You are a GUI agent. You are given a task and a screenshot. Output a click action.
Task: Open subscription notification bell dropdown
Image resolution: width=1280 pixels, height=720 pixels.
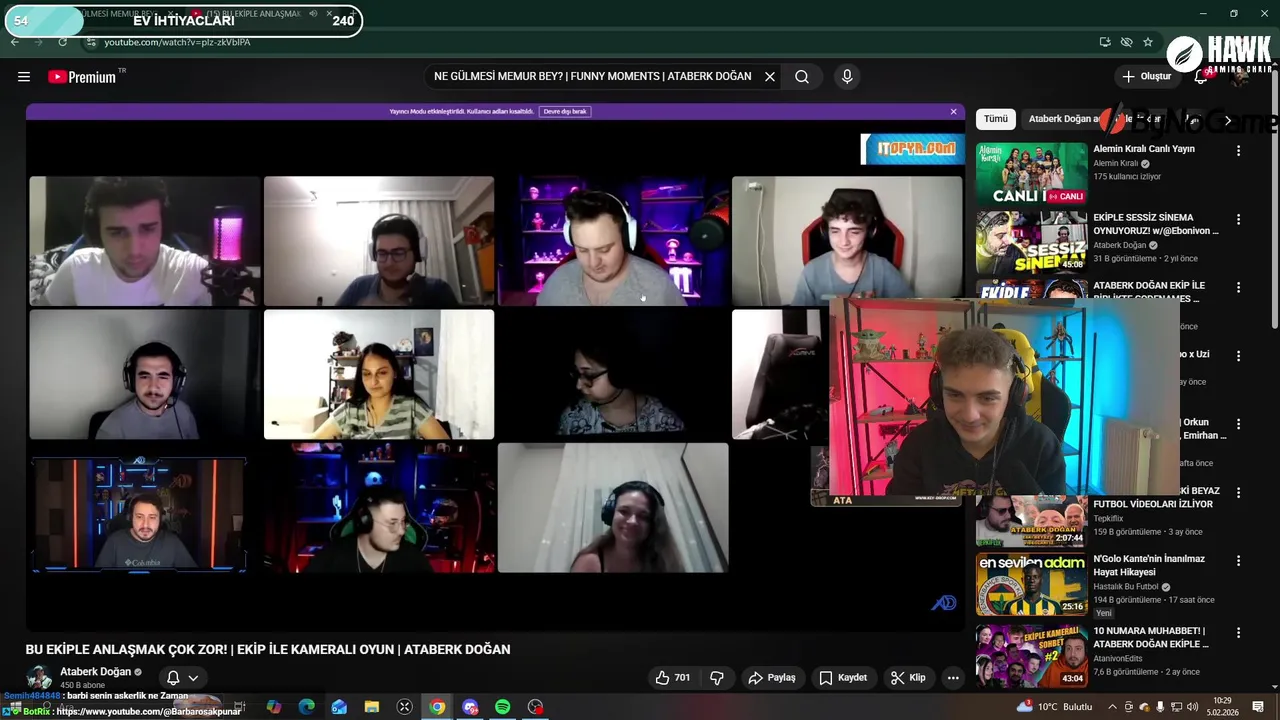(182, 678)
